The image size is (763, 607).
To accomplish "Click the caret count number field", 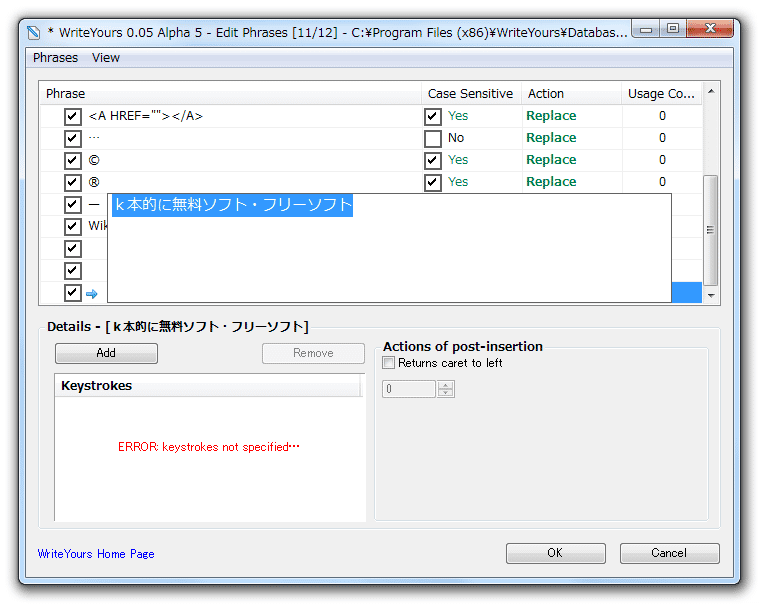I will [409, 389].
